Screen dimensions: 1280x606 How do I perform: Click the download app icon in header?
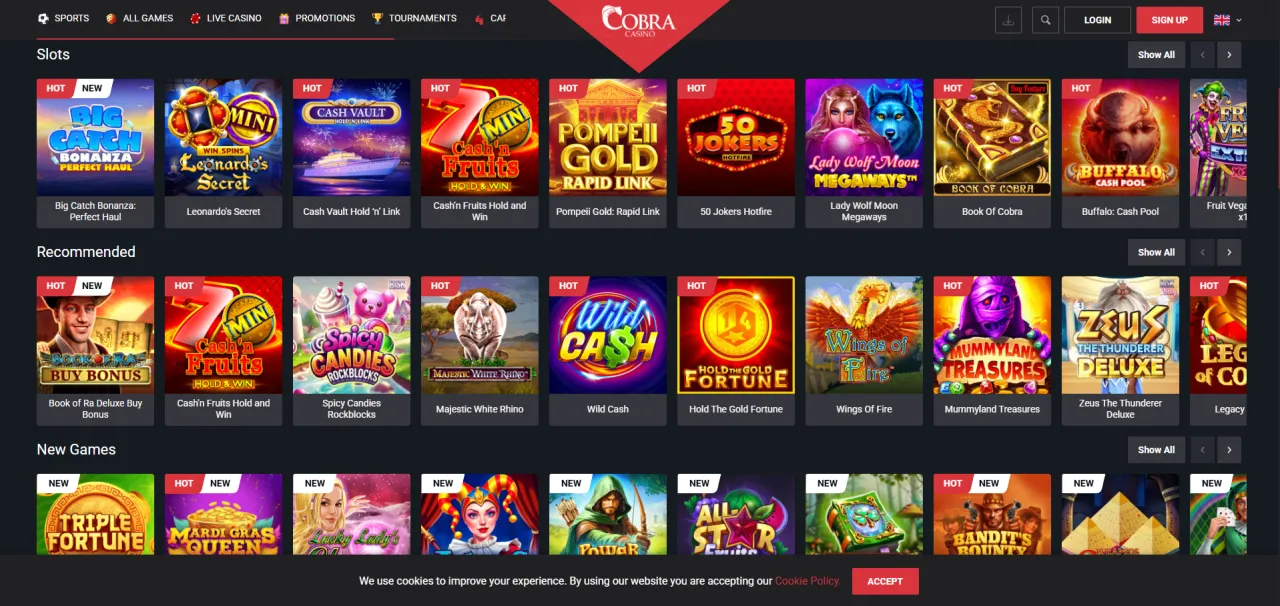tap(1009, 20)
